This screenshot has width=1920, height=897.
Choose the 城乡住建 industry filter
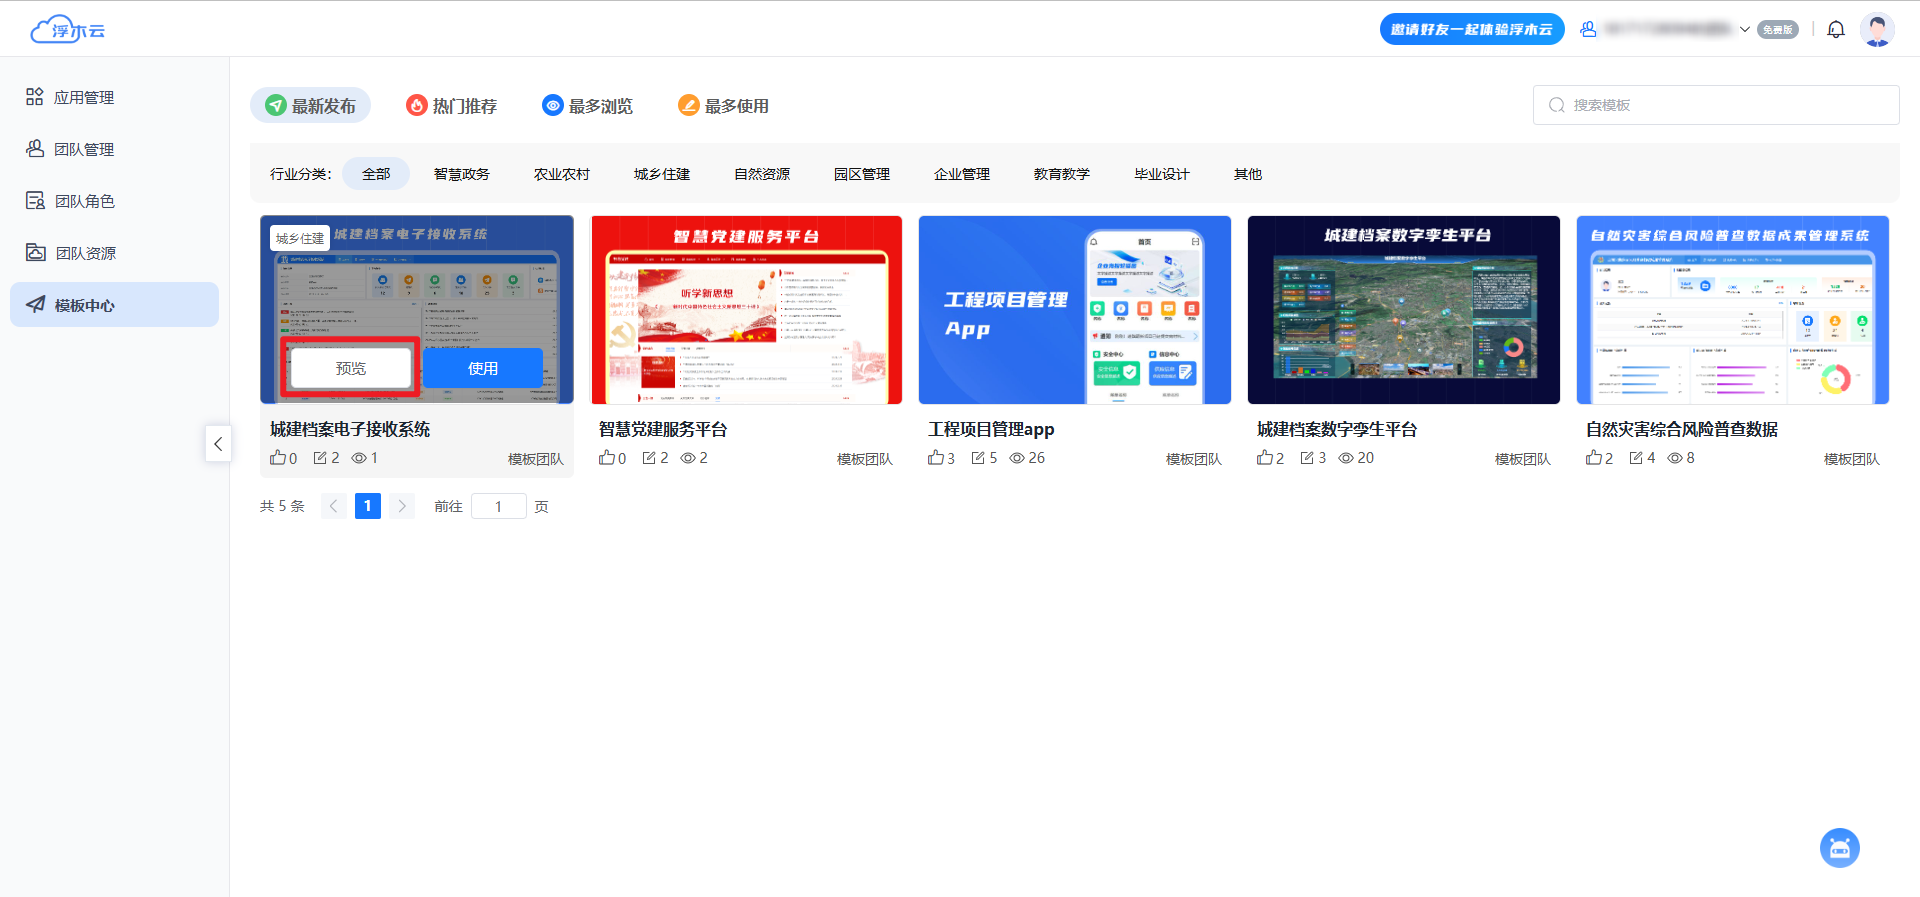[662, 174]
